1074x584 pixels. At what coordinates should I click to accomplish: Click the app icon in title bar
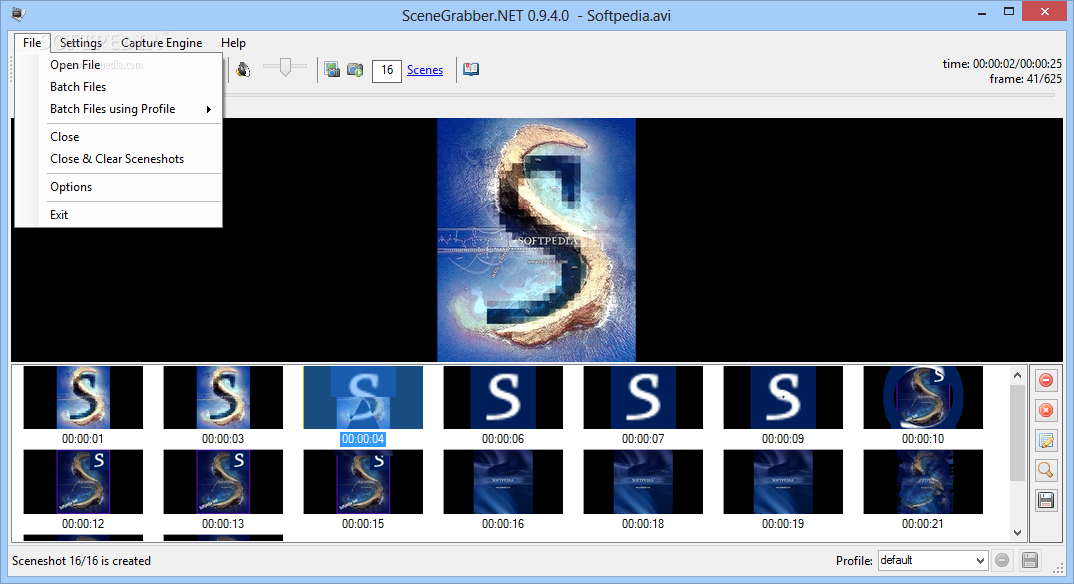click(18, 13)
